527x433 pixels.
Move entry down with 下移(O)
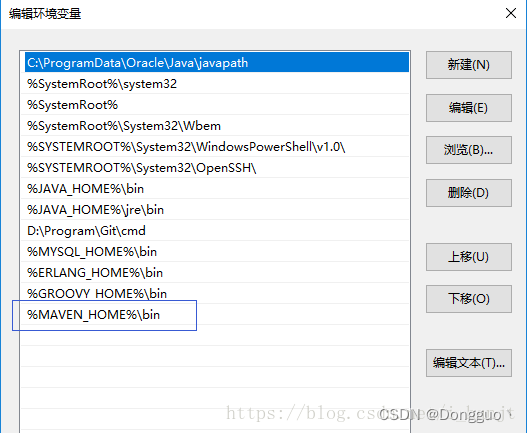click(469, 299)
